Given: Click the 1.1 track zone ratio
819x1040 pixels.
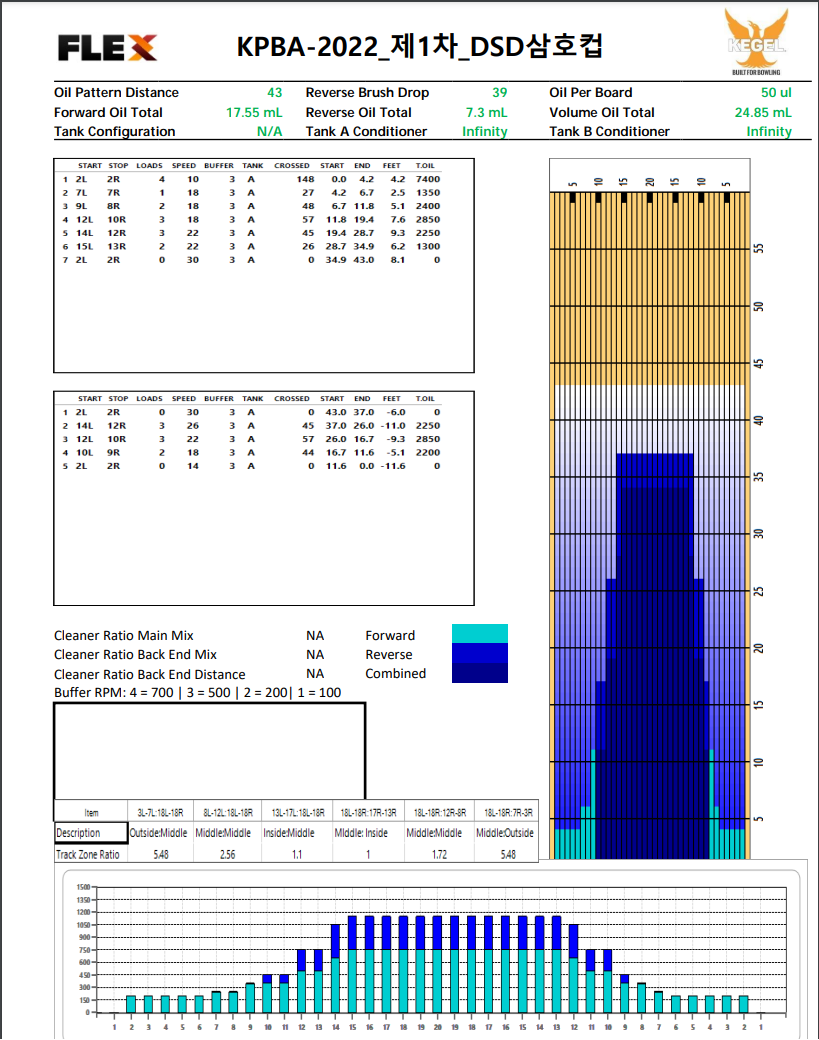Looking at the screenshot, I should (297, 854).
